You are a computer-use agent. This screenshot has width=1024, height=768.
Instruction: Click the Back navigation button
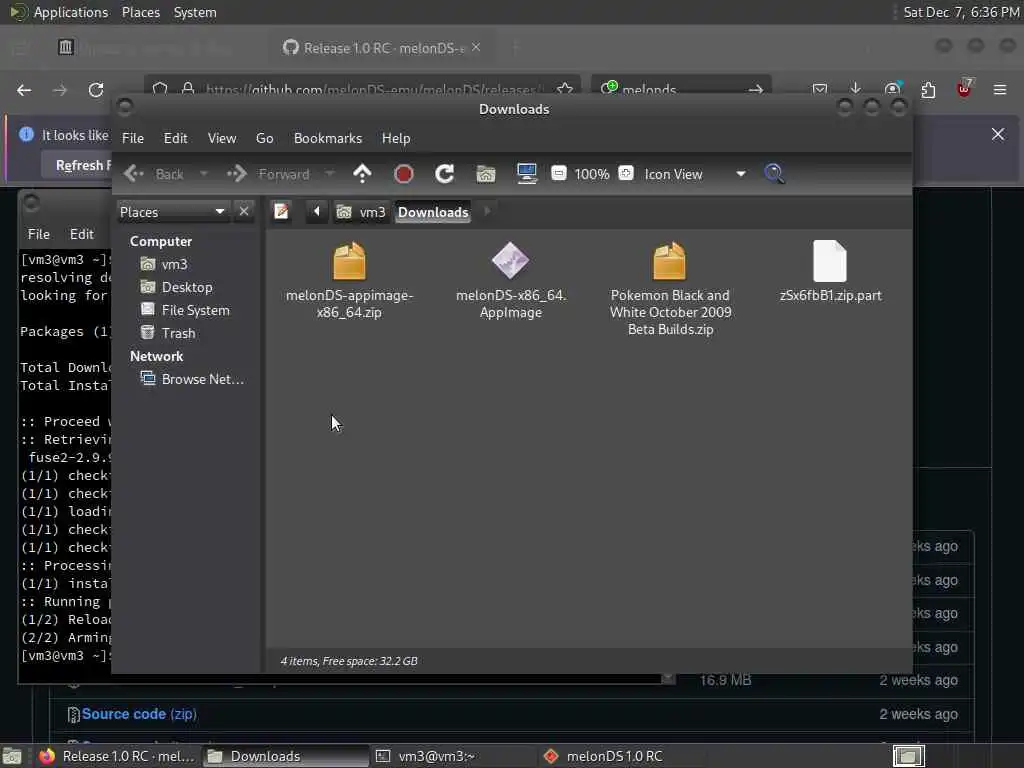[154, 174]
